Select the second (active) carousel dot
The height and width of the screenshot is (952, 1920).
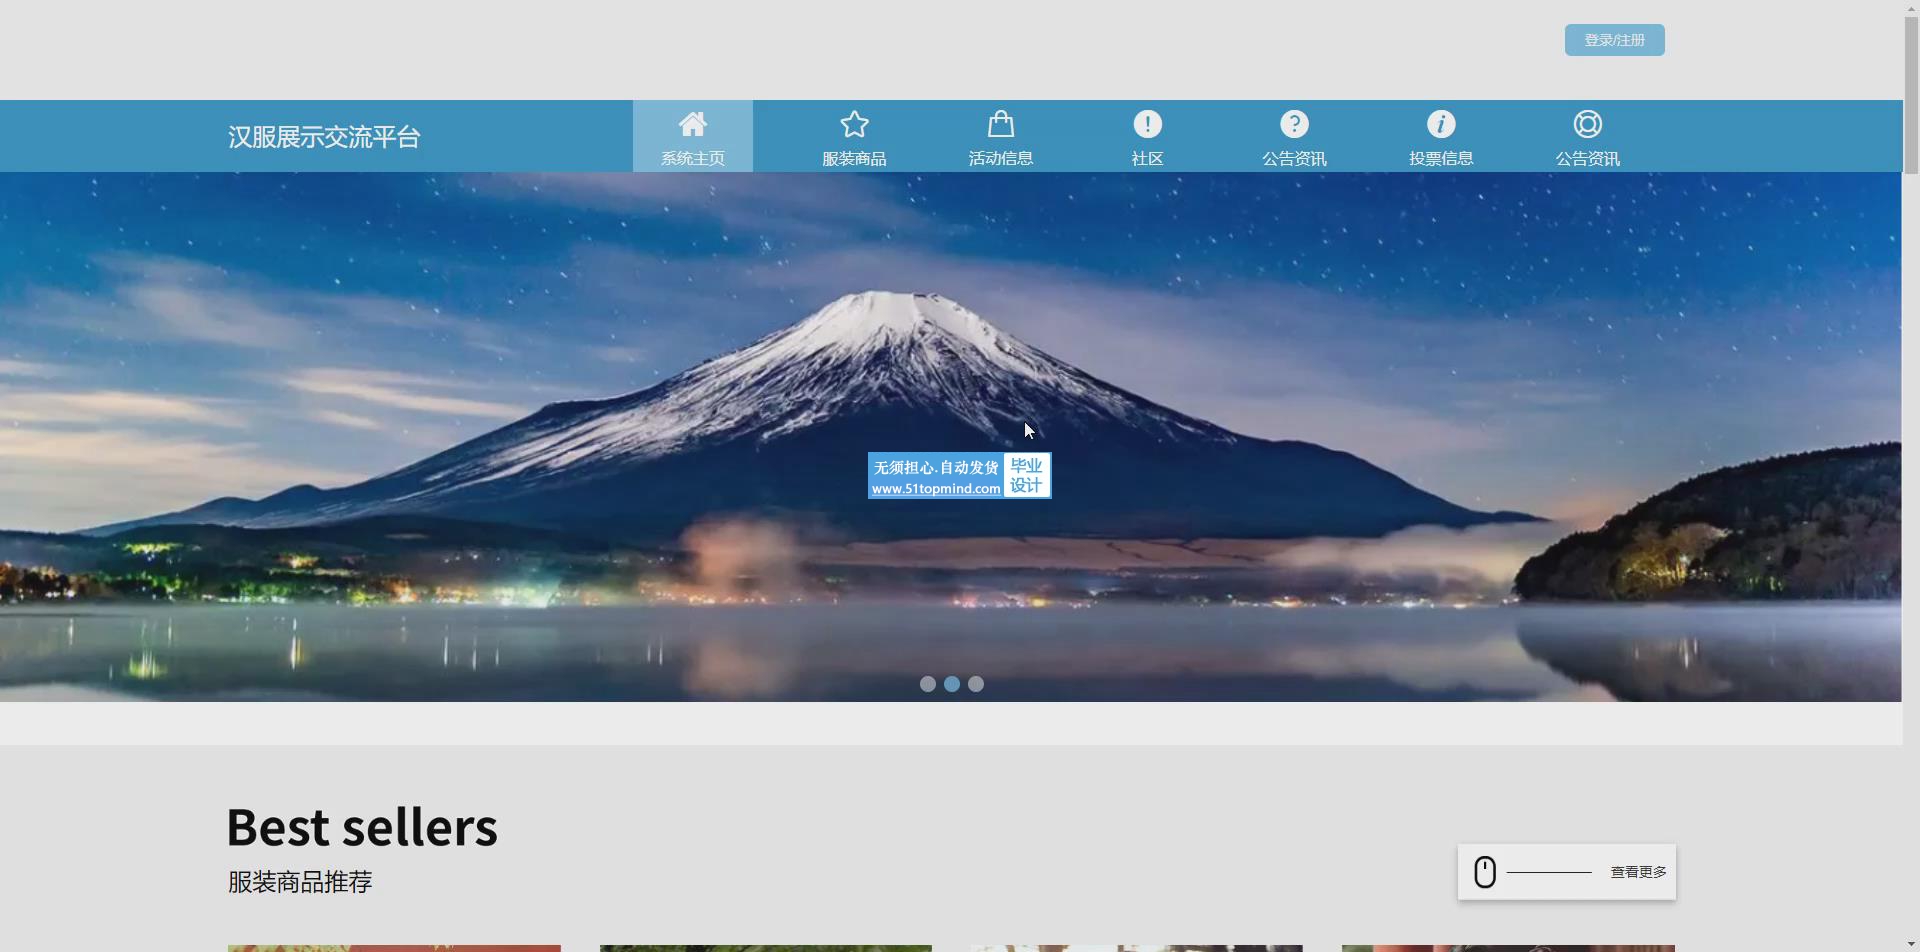(x=952, y=684)
